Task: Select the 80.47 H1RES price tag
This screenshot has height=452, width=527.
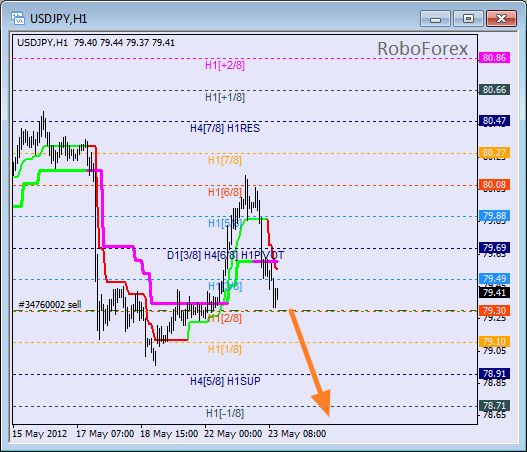Action: (494, 120)
